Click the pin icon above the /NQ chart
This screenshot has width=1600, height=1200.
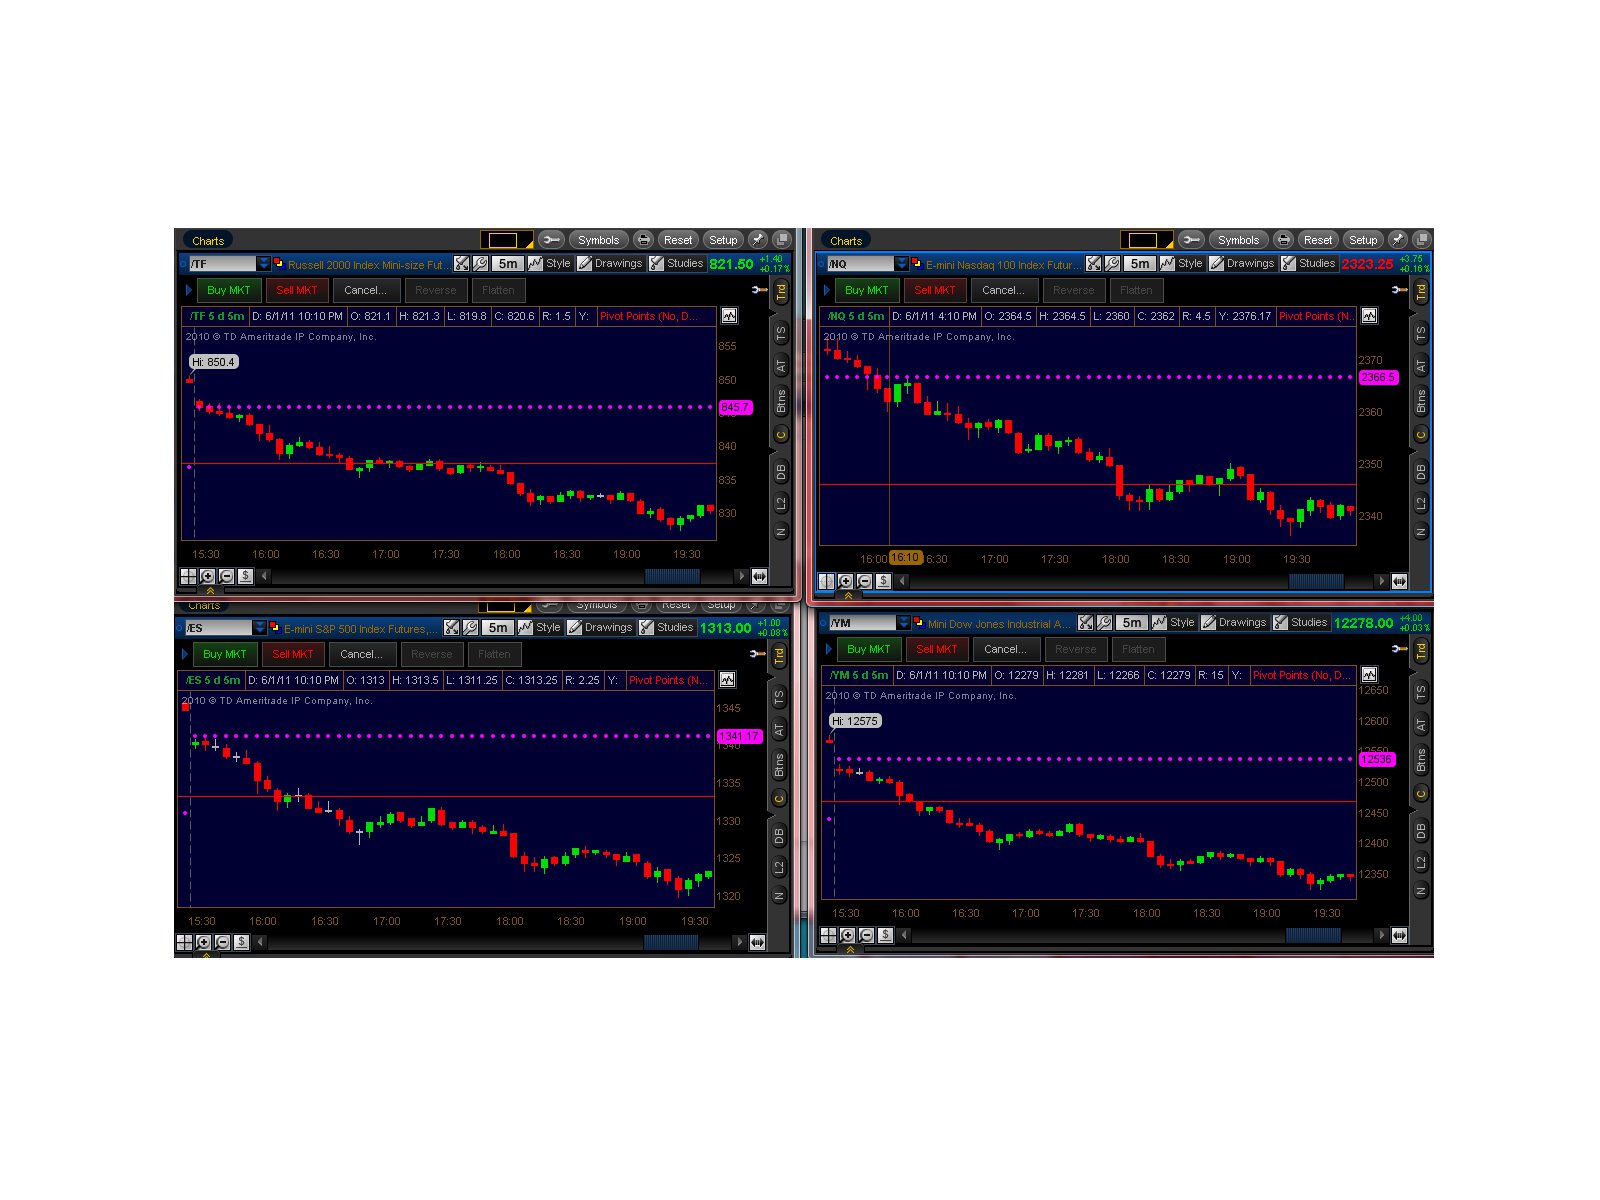click(x=1399, y=240)
